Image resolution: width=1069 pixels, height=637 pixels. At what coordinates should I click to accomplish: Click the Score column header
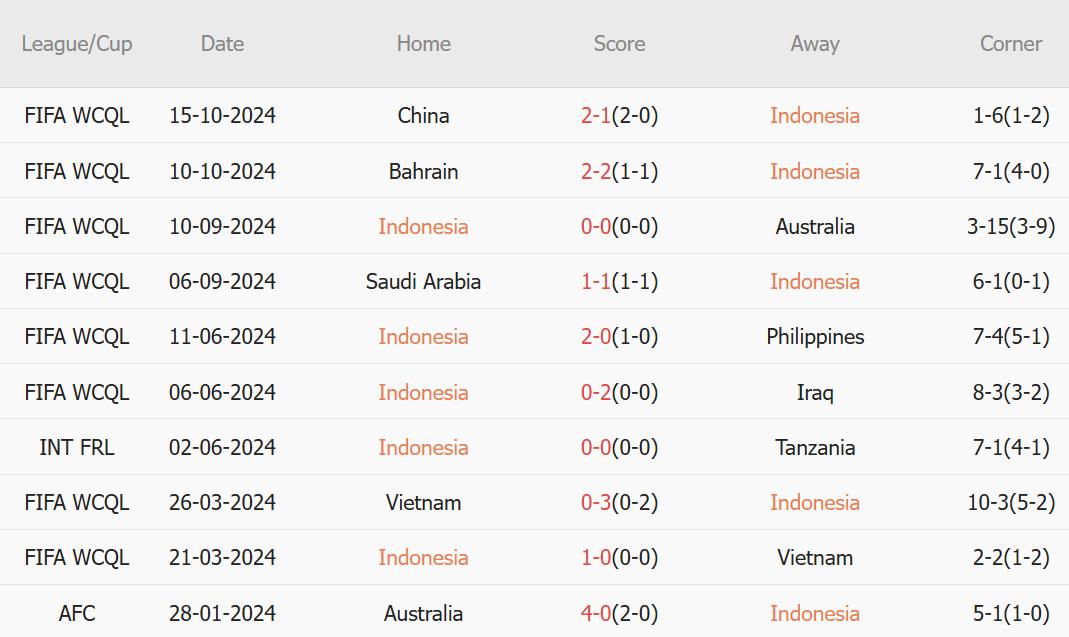(619, 44)
